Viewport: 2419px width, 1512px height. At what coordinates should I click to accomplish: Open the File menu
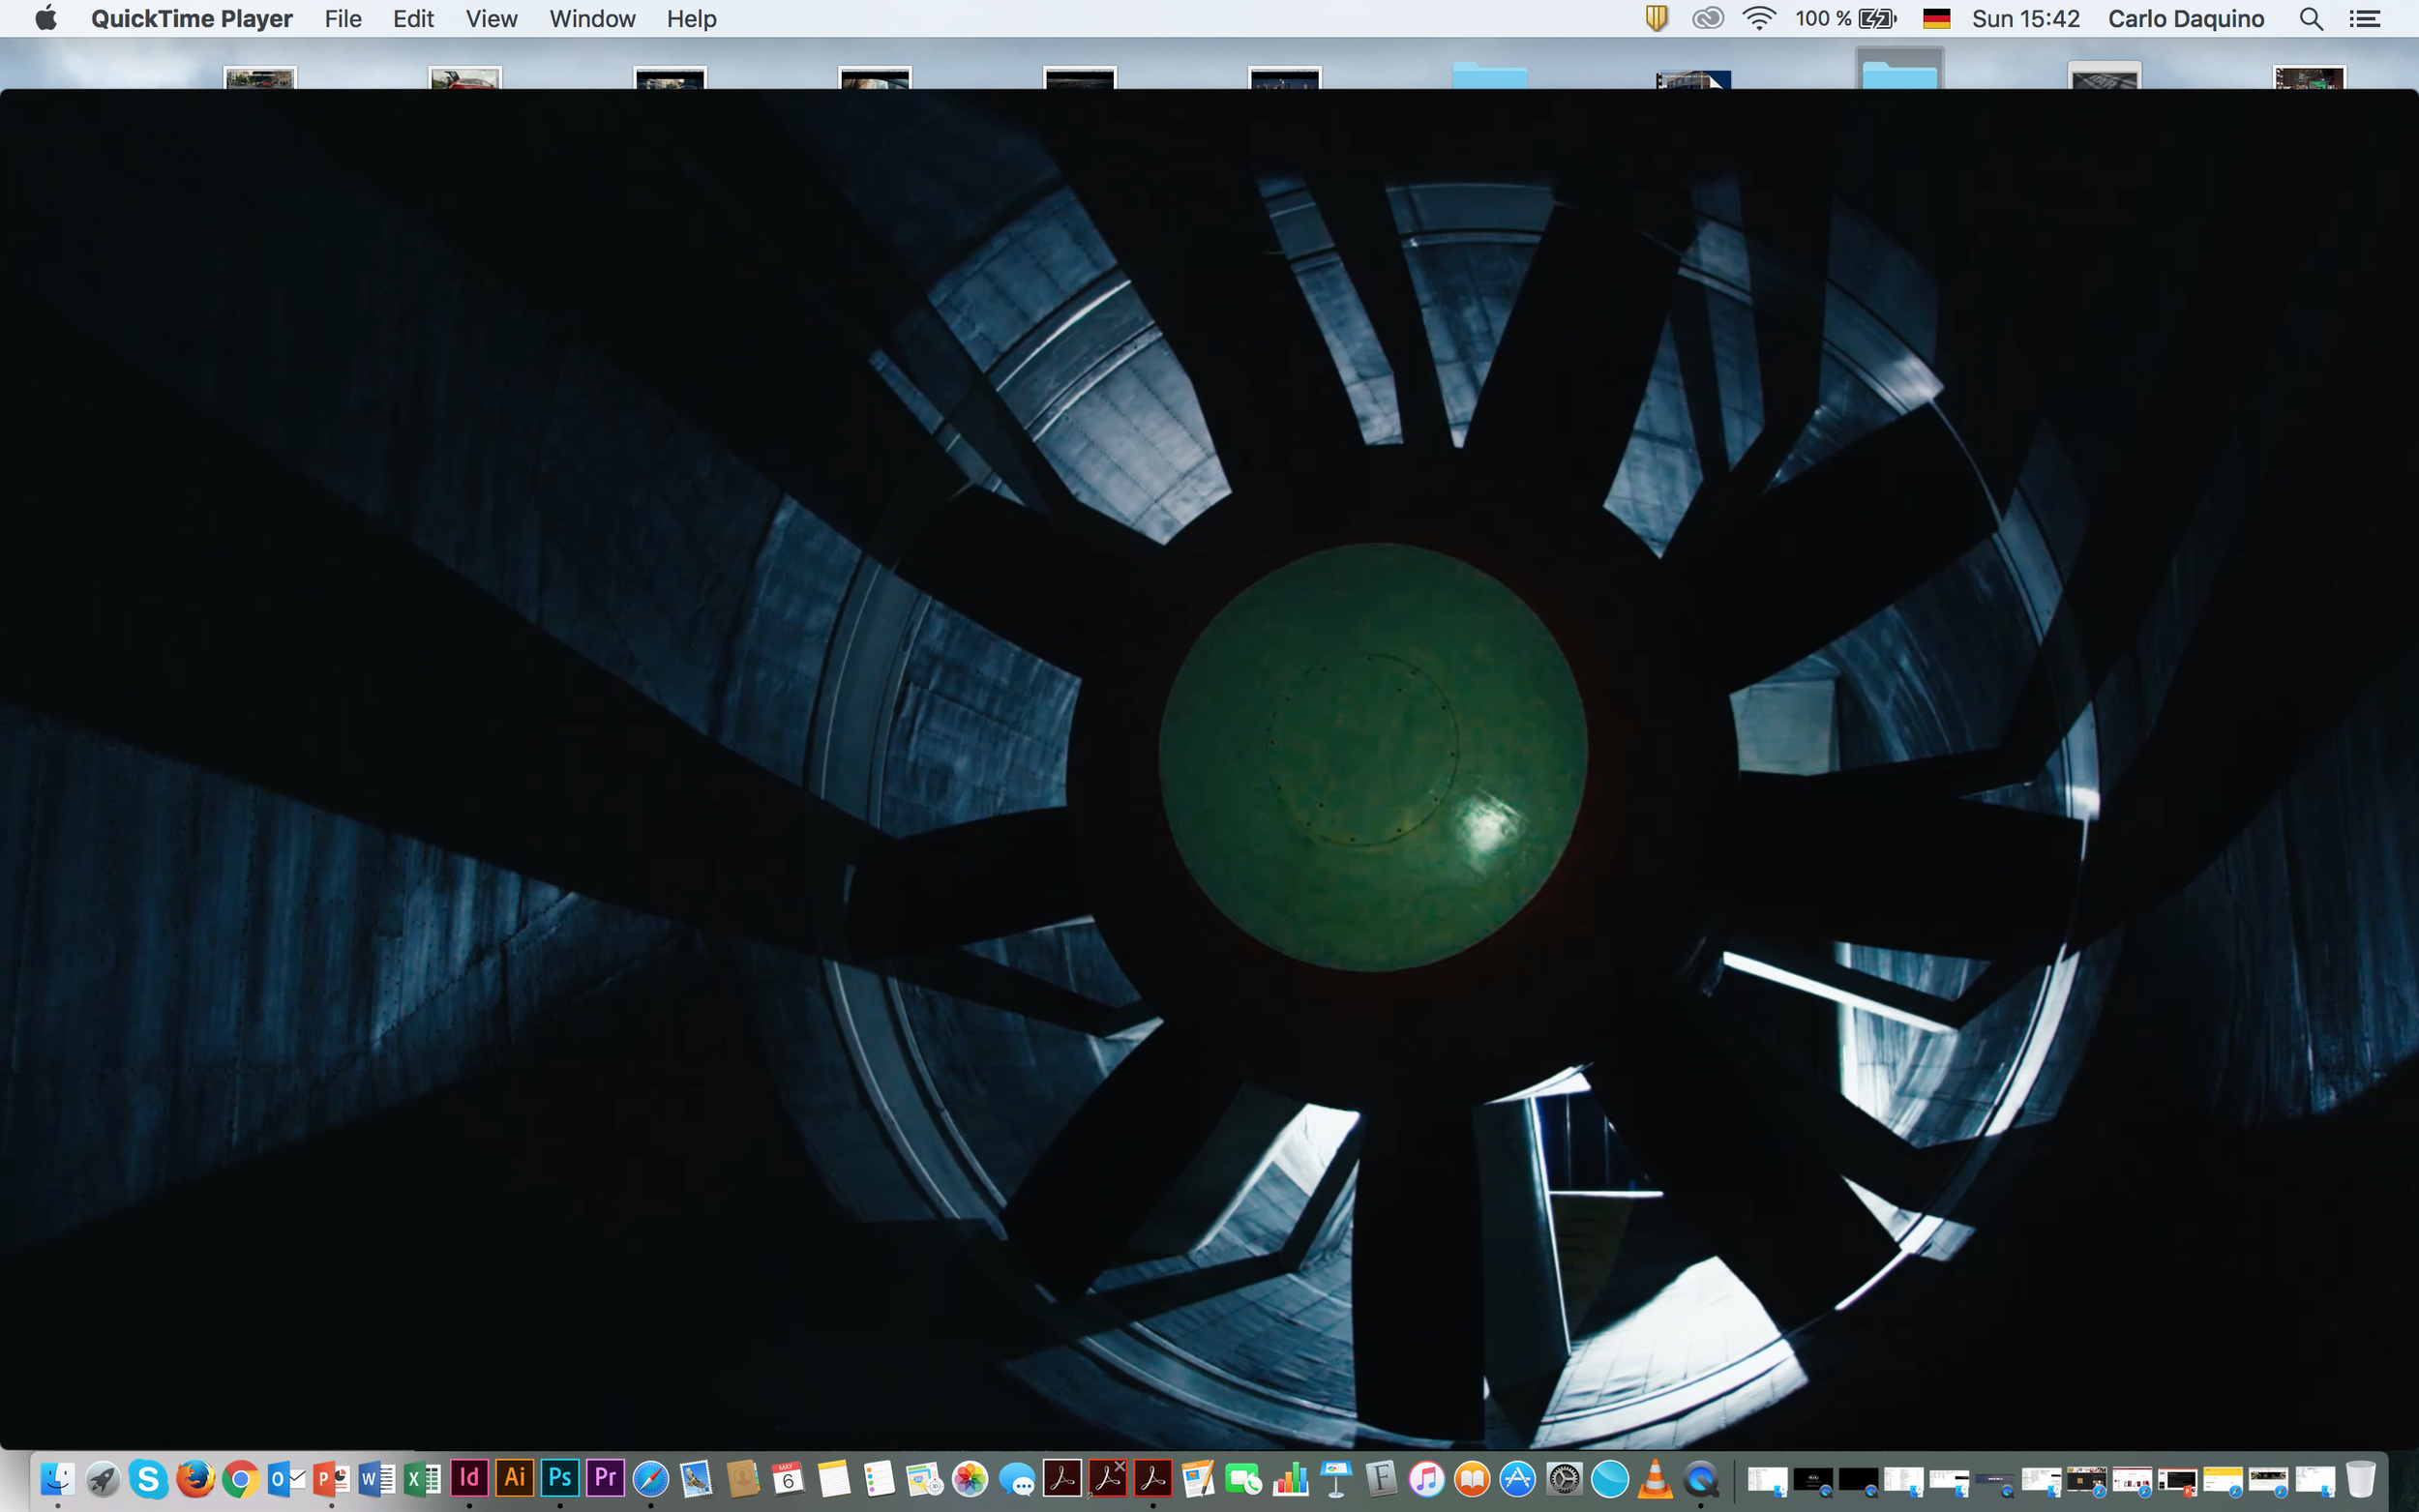click(x=342, y=19)
